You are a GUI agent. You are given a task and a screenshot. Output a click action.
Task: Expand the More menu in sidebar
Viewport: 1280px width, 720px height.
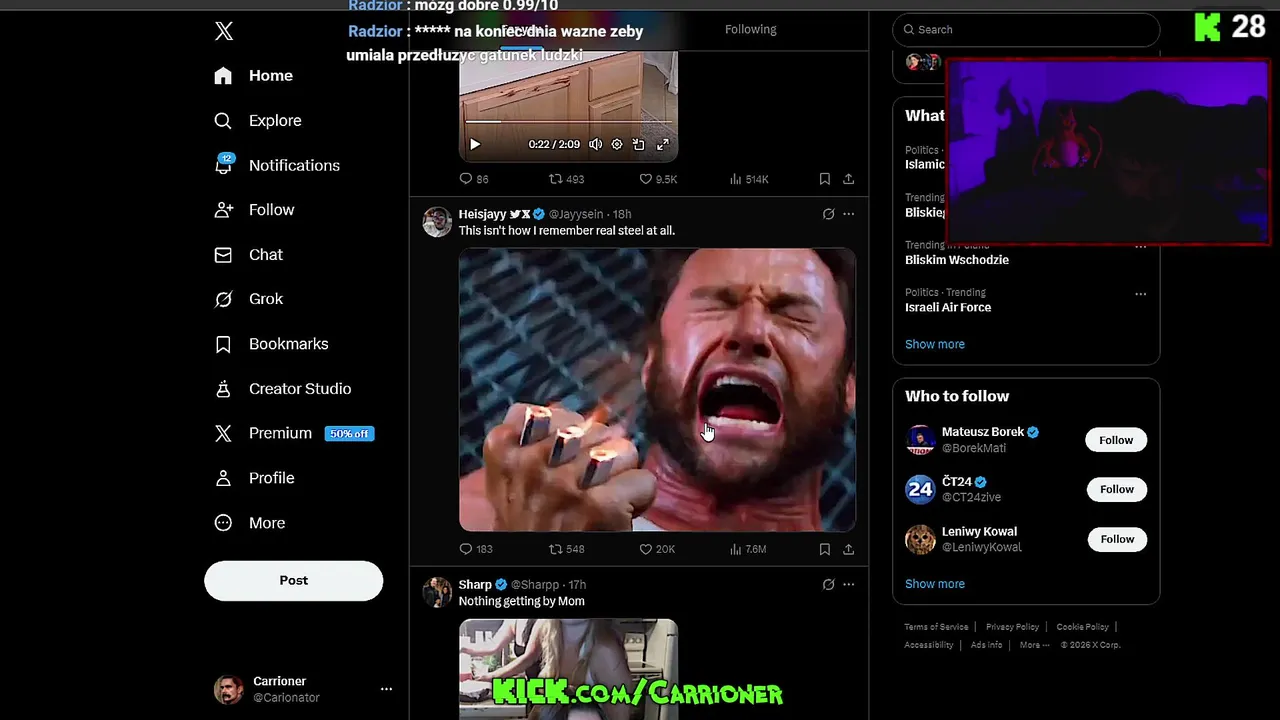[250, 523]
